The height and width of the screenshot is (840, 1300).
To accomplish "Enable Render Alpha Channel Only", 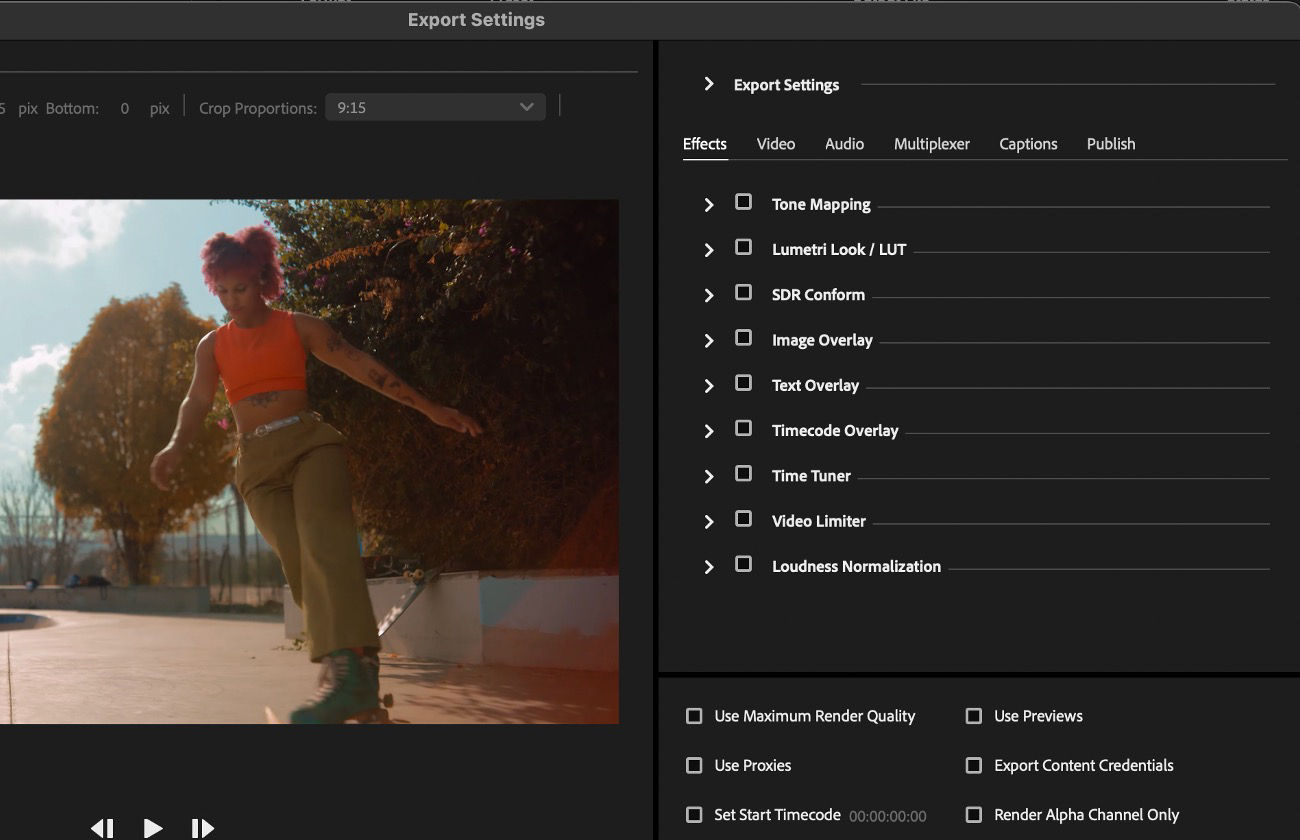I will coord(973,814).
